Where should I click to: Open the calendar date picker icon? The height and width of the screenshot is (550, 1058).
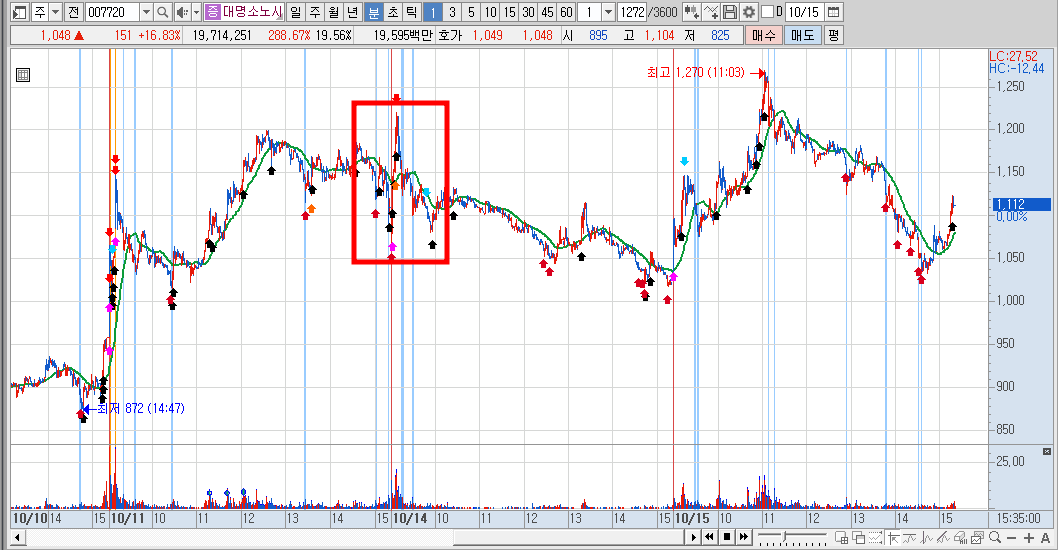pyautogui.click(x=833, y=12)
